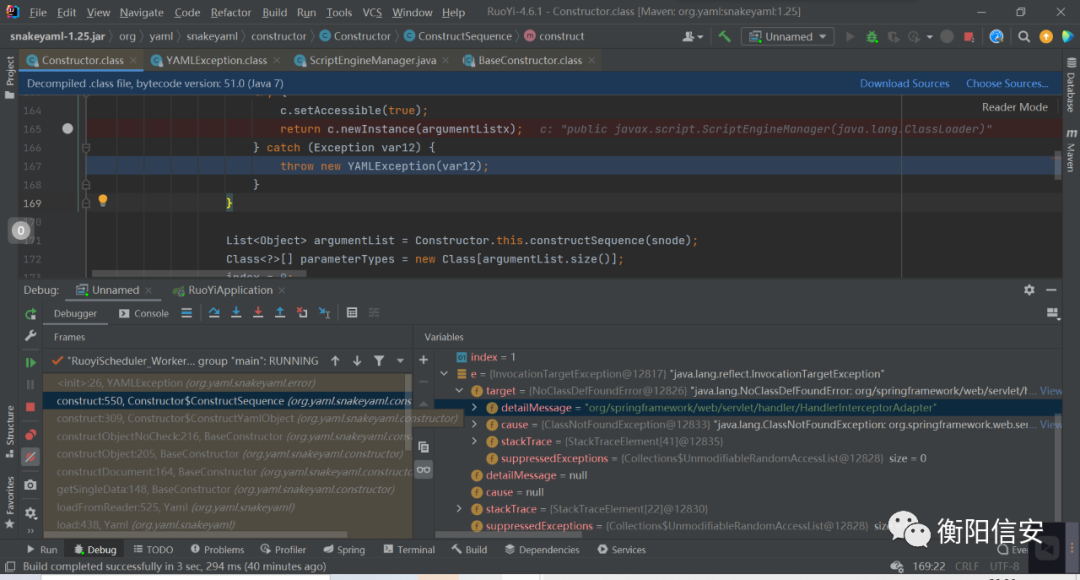This screenshot has width=1080, height=580.
Task: Click the Show Execution Point lines icon
Action: pyautogui.click(x=187, y=313)
